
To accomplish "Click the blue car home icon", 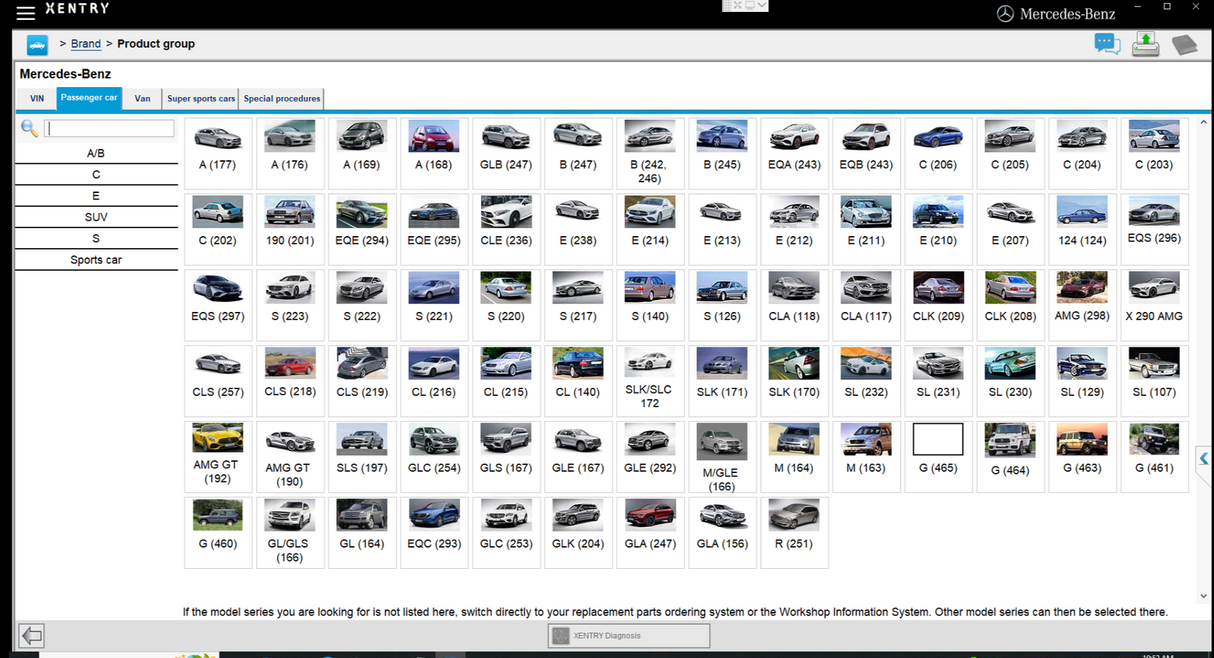I will pos(37,45).
